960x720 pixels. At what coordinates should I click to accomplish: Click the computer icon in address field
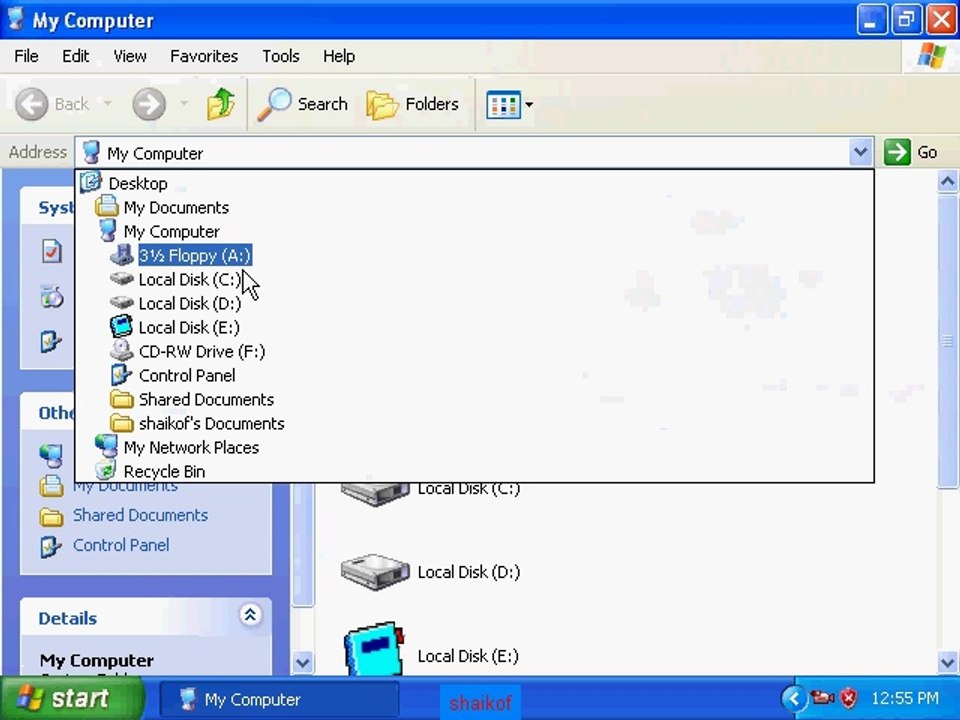91,152
